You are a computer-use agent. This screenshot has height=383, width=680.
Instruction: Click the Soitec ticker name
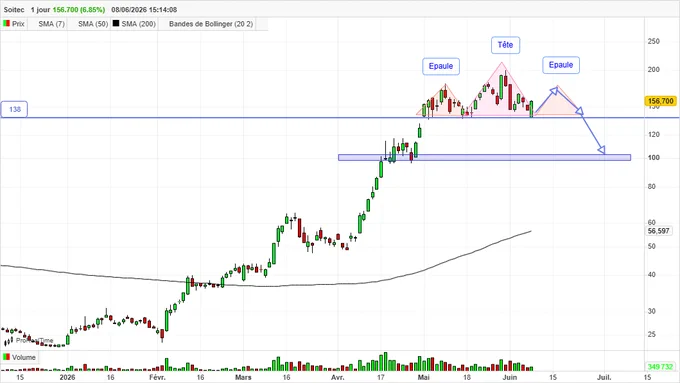coord(14,10)
